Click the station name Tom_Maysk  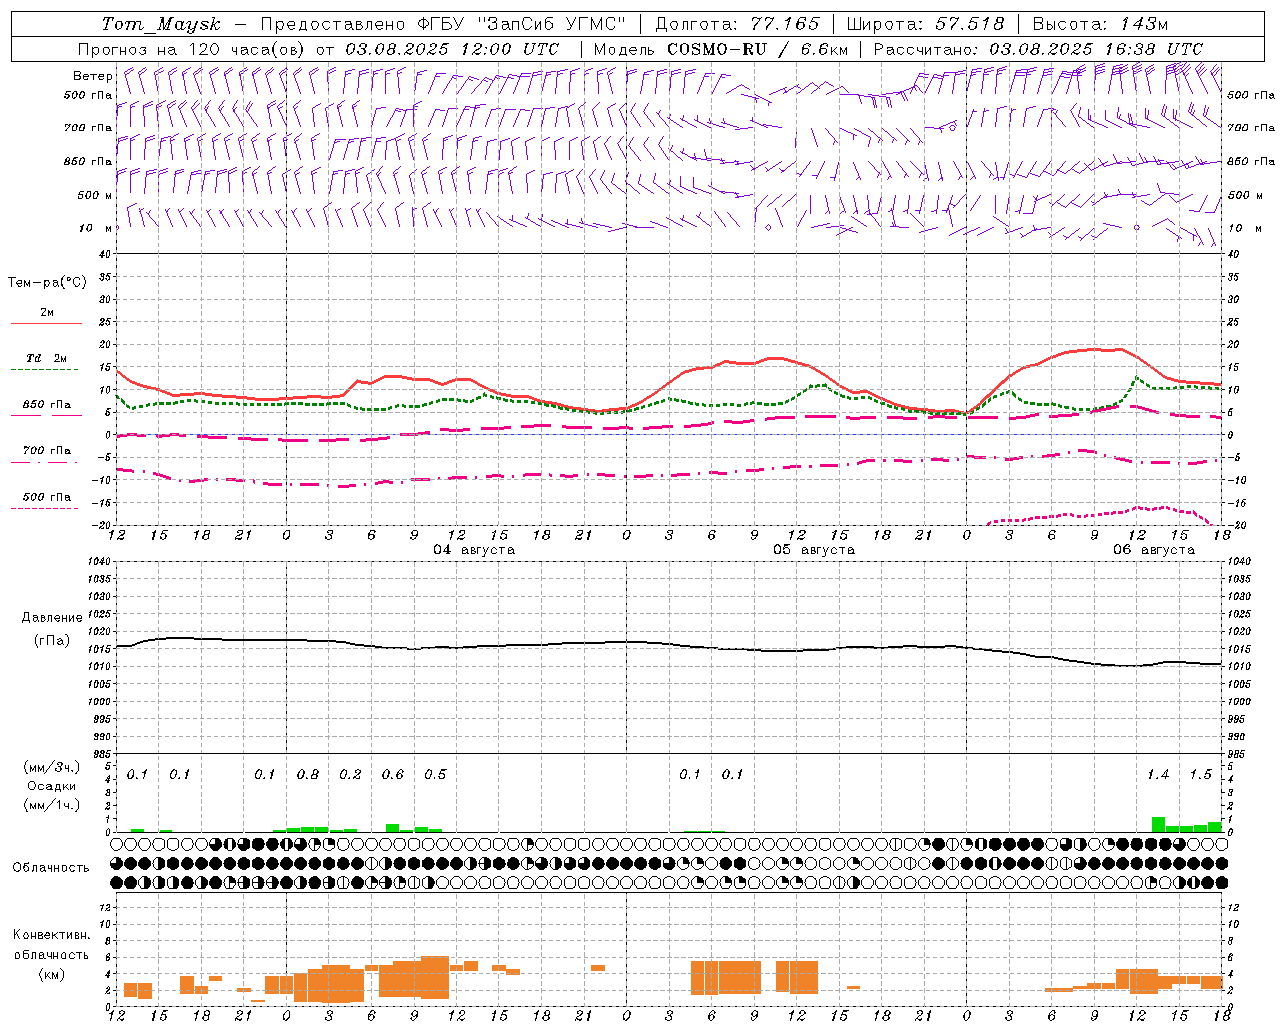point(161,24)
